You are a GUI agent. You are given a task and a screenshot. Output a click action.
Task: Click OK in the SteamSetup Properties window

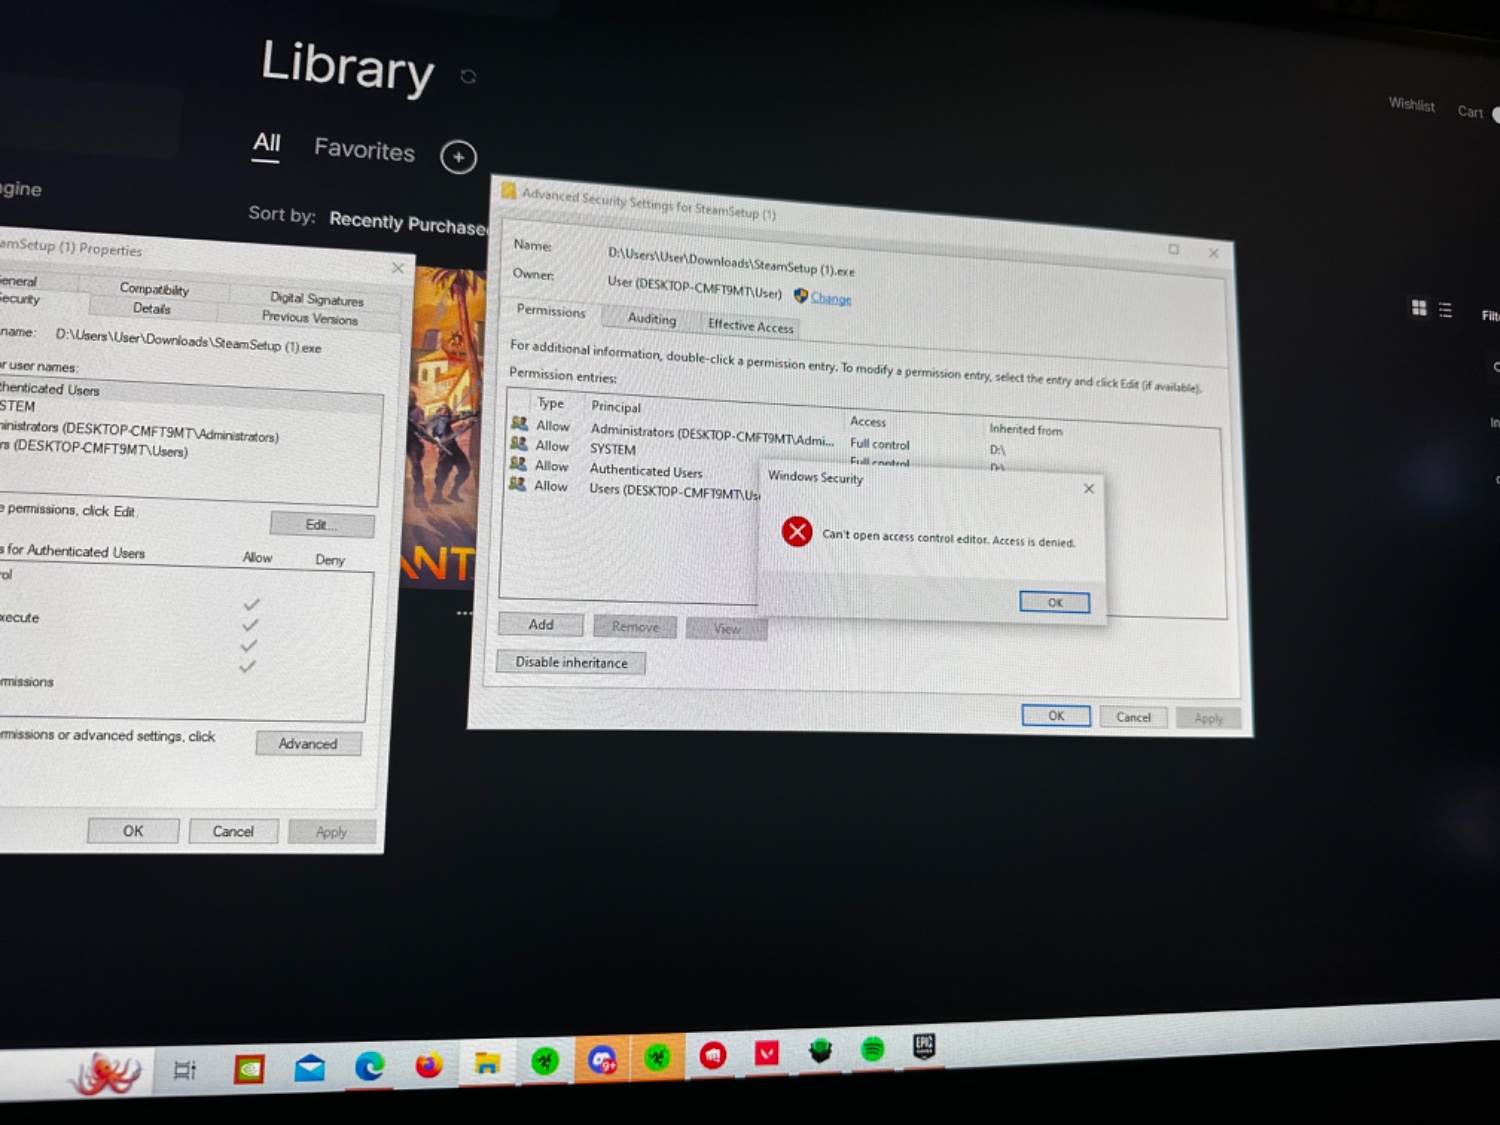[133, 831]
